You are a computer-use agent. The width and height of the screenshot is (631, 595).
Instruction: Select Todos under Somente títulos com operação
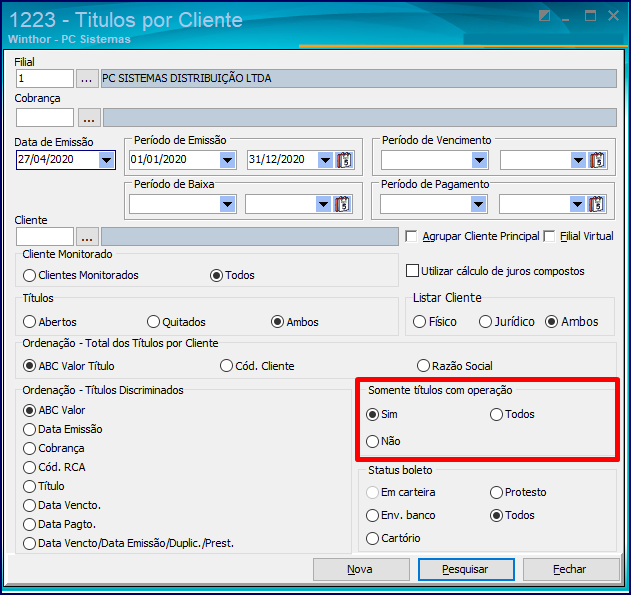click(496, 414)
